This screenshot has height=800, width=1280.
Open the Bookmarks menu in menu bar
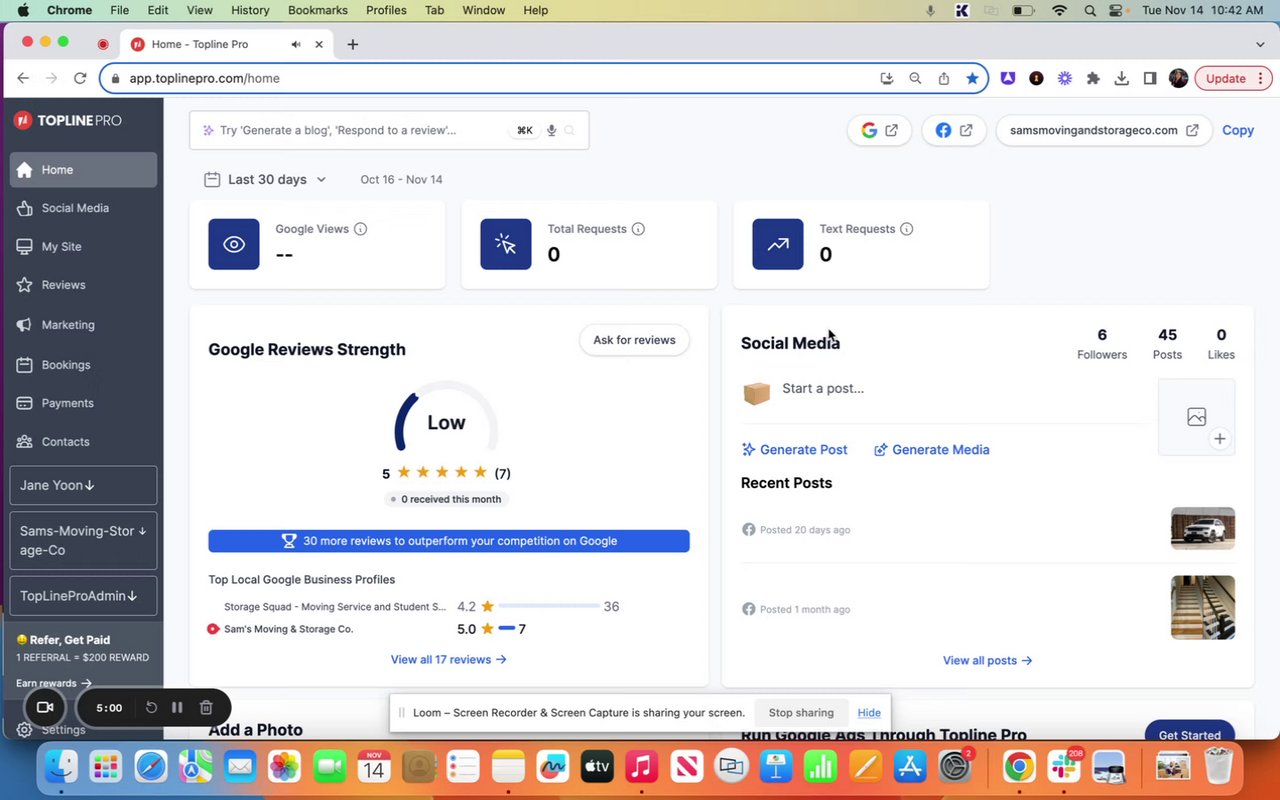[x=318, y=10]
